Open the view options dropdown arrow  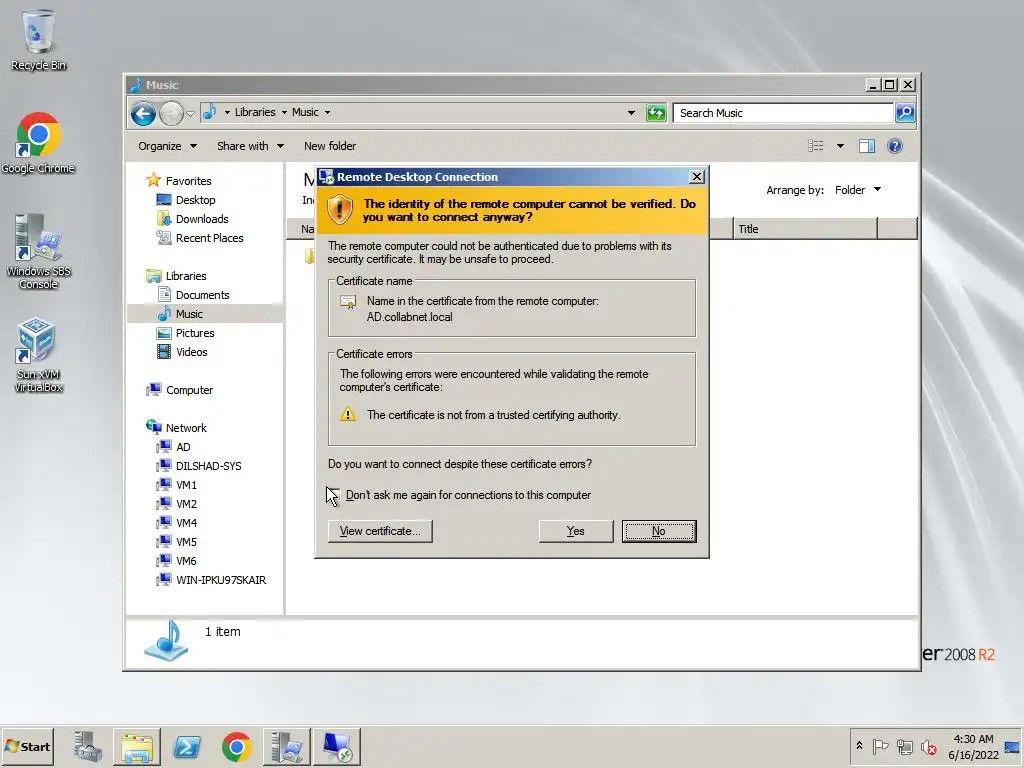(840, 146)
